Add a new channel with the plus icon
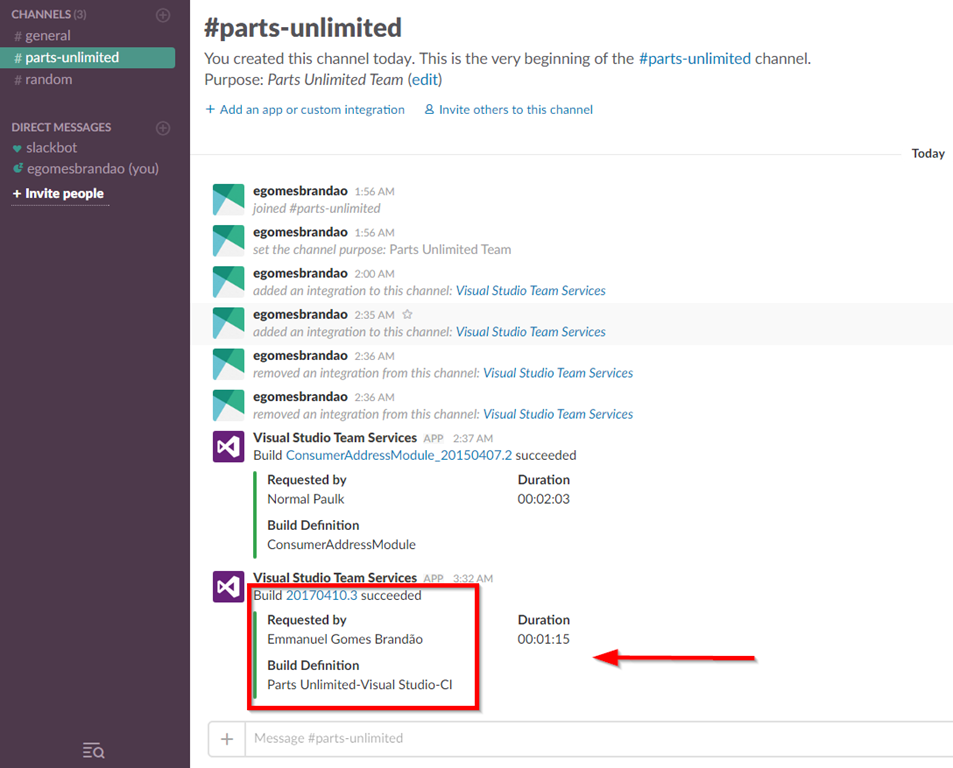Viewport: 953px width, 768px height. (163, 15)
